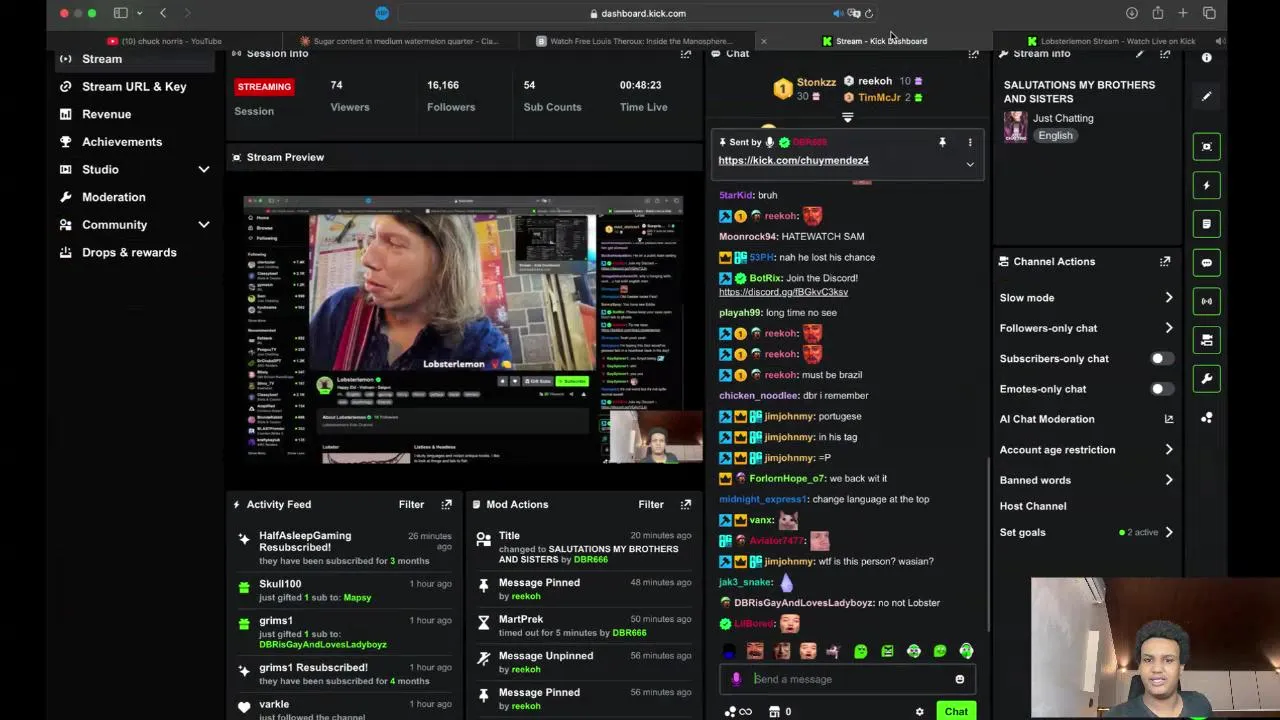Pop out the Channel Actions panel
The image size is (1280, 720).
1165,261
